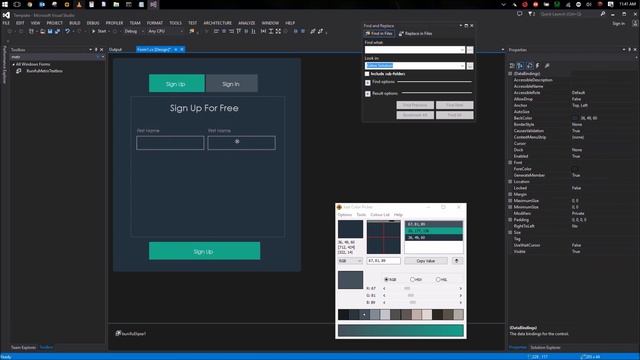Click the first name text box on form
Image resolution: width=640 pixels, height=360 pixels.
(x=170, y=143)
